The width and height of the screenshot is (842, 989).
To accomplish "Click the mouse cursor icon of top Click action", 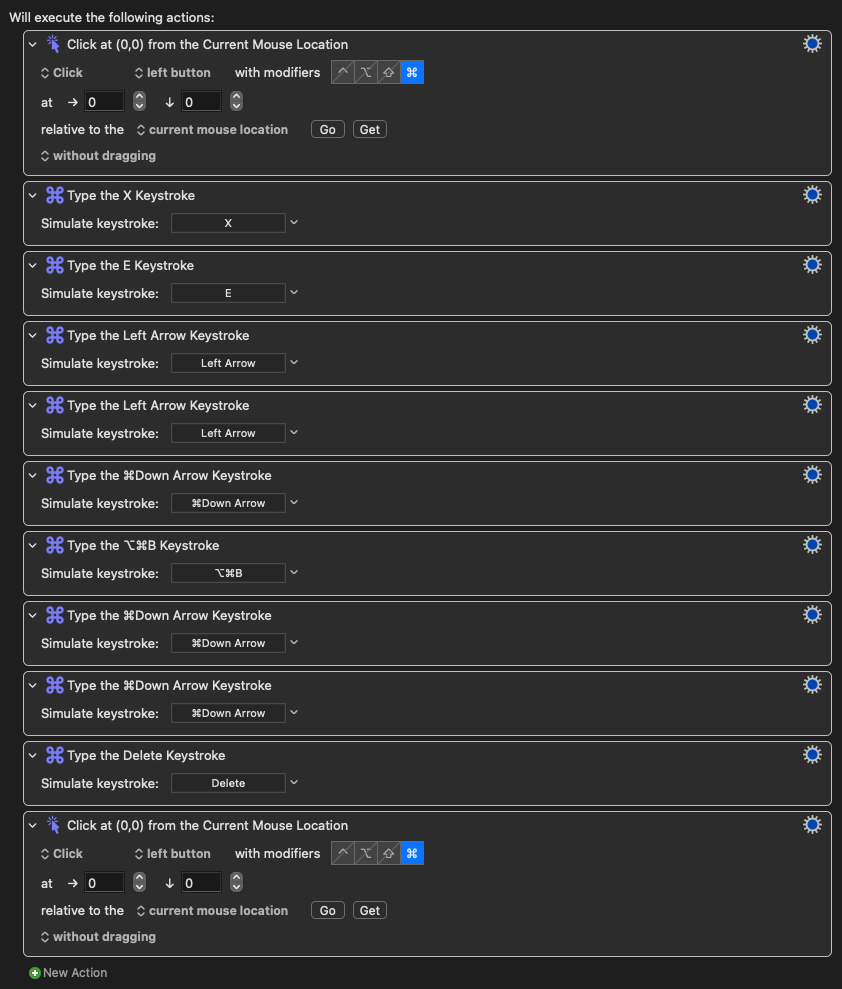I will [54, 44].
